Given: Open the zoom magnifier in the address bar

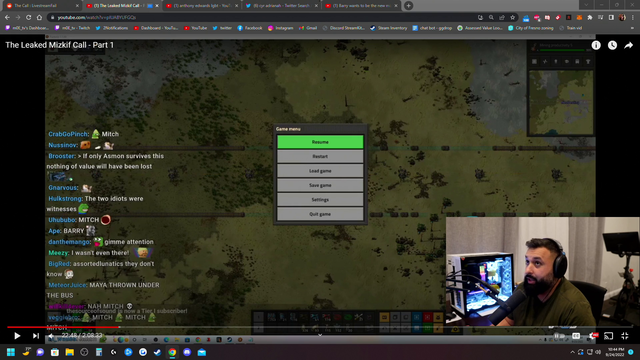Looking at the screenshot, I should pyautogui.click(x=491, y=18).
